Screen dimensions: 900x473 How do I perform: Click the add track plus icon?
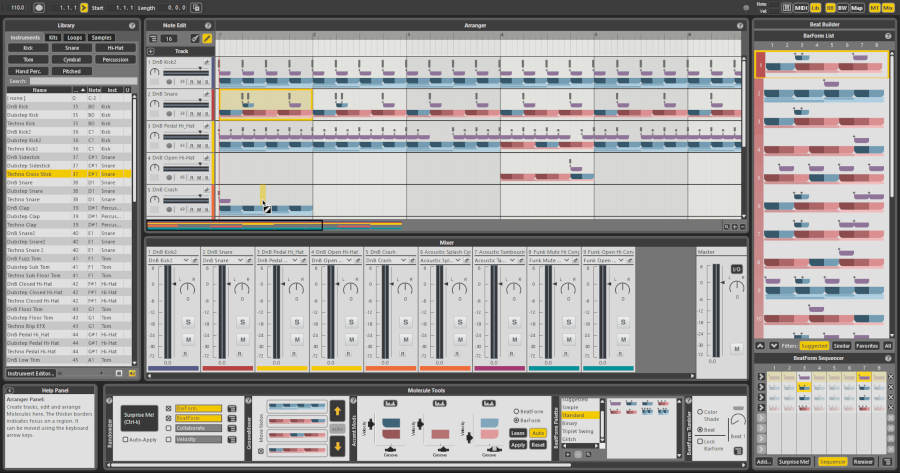pos(151,52)
